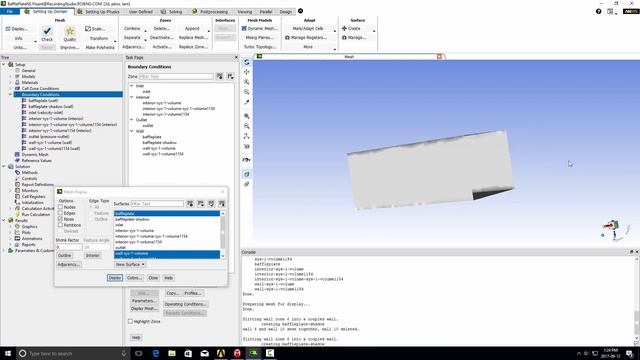Collapse the Wall group in zone list
Viewport: 640px width, 360px height.
point(131,131)
